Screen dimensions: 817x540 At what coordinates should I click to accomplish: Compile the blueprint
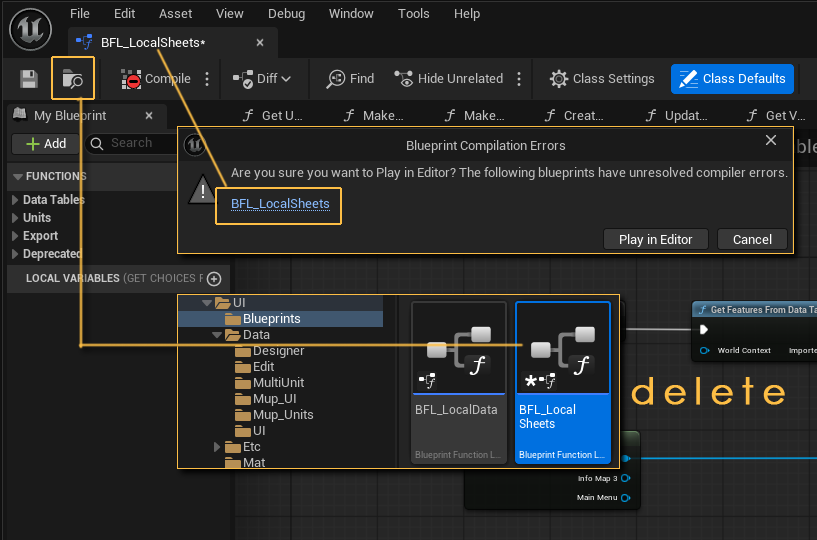point(156,79)
